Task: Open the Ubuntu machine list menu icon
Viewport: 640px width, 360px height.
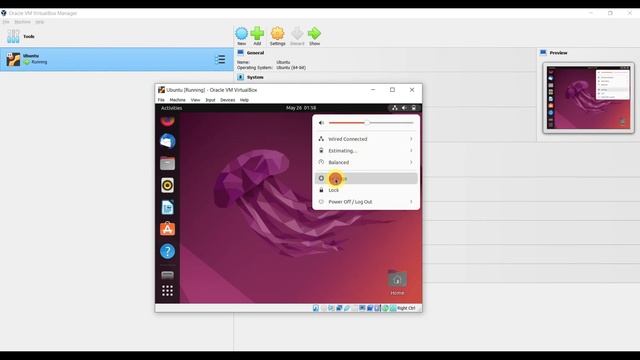Action: tap(220, 60)
